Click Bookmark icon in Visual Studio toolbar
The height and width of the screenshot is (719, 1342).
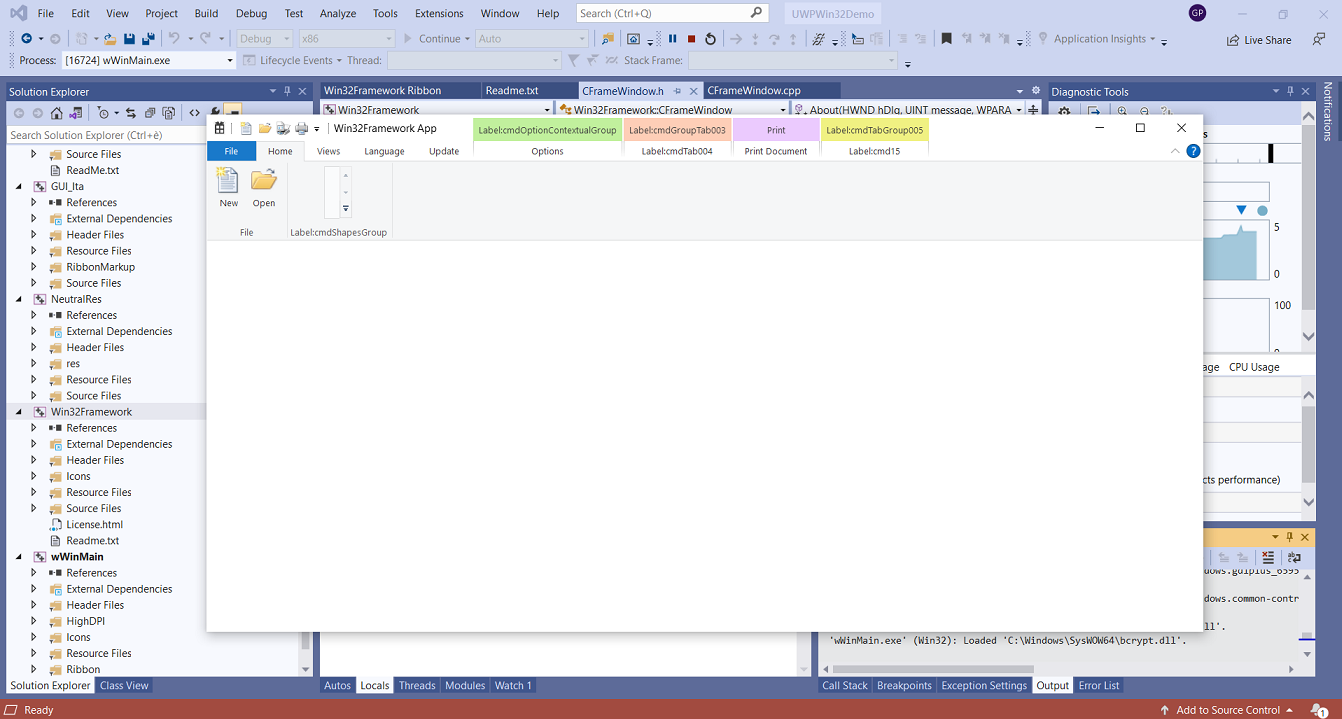(946, 39)
